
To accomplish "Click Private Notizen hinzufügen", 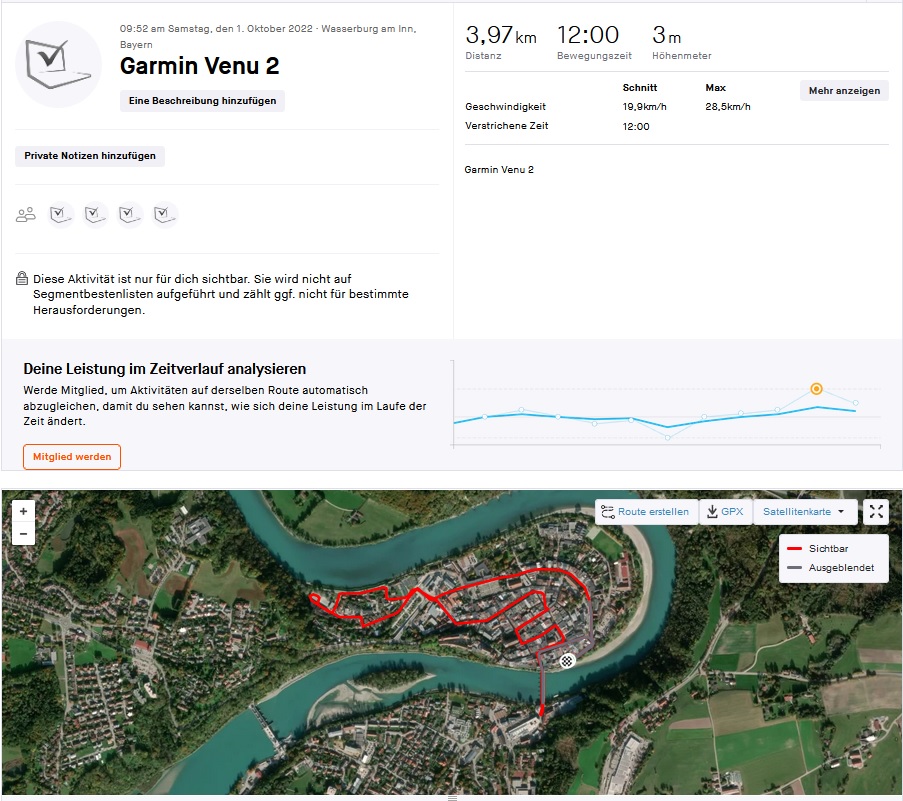I will pos(90,156).
